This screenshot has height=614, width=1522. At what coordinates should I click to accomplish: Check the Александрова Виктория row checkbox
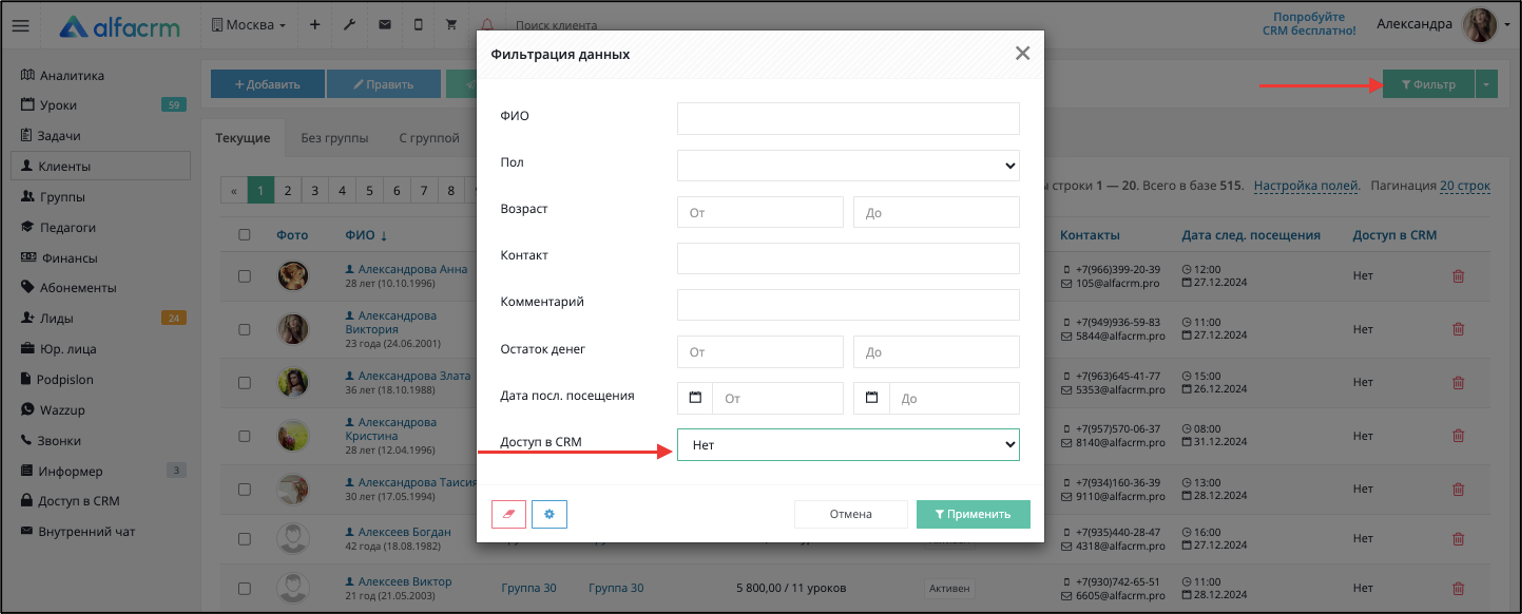point(244,329)
